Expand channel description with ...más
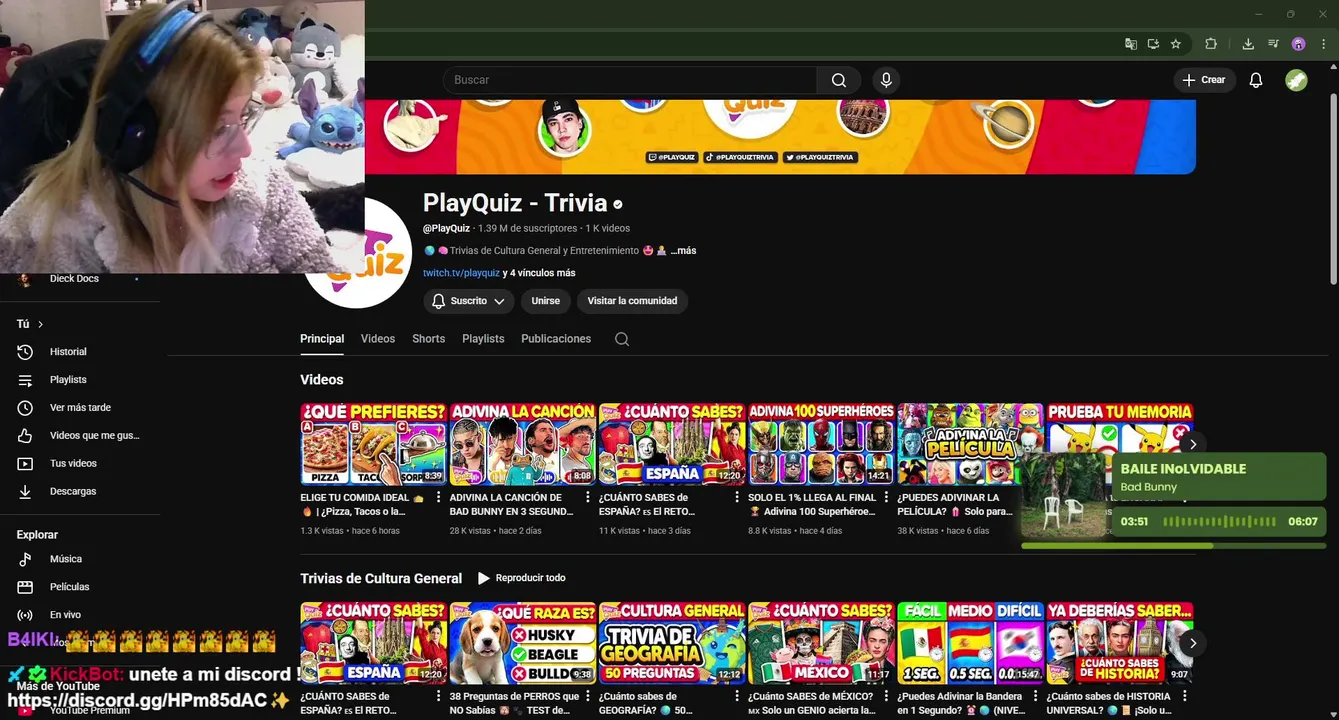The height and width of the screenshot is (720, 1339). click(x=683, y=251)
